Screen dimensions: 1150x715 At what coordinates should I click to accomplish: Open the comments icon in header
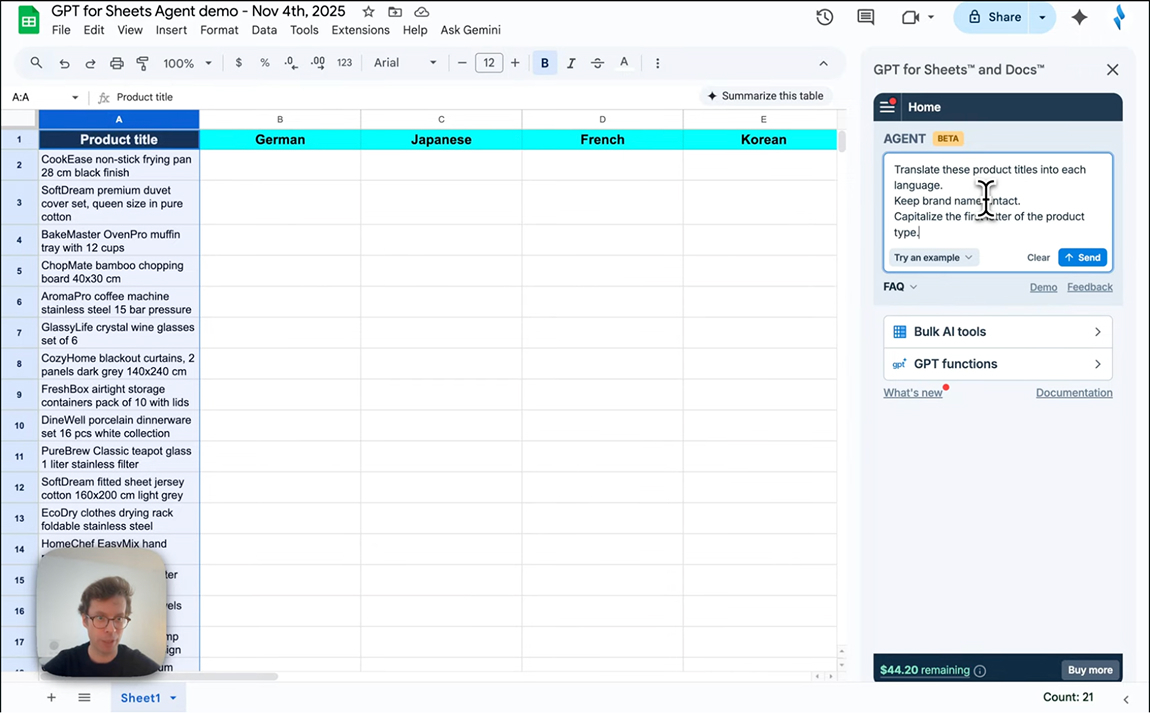pyautogui.click(x=865, y=17)
